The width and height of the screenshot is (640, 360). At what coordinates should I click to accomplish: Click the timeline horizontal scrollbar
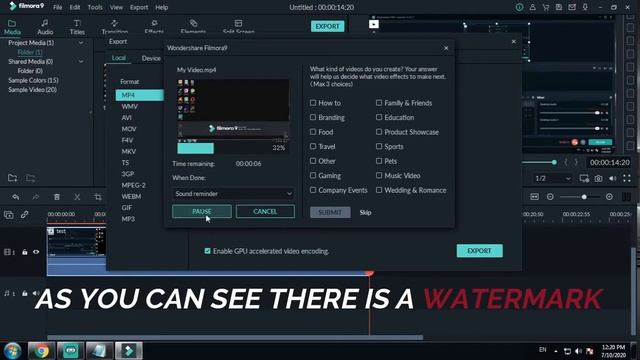pyautogui.click(x=235, y=338)
